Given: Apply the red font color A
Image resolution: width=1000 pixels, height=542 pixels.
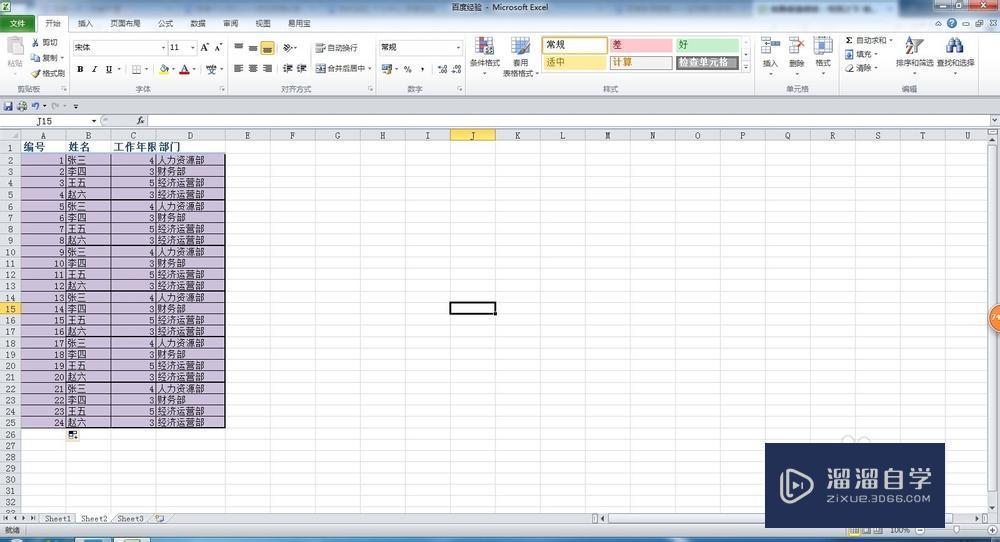Looking at the screenshot, I should point(184,69).
